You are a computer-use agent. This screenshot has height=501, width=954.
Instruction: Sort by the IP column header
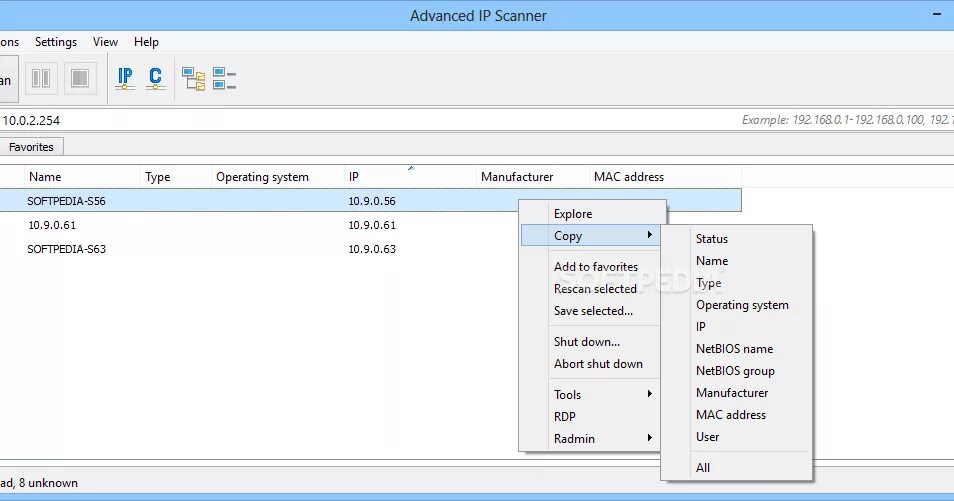(x=409, y=177)
